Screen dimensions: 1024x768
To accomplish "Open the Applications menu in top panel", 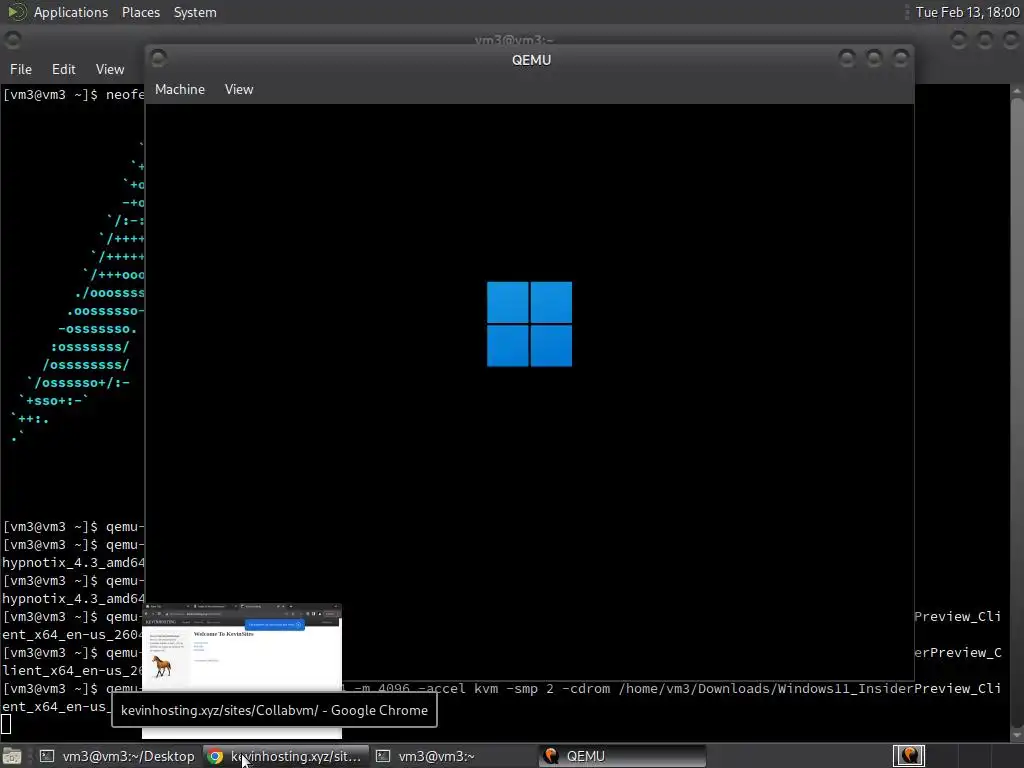I will pos(71,12).
